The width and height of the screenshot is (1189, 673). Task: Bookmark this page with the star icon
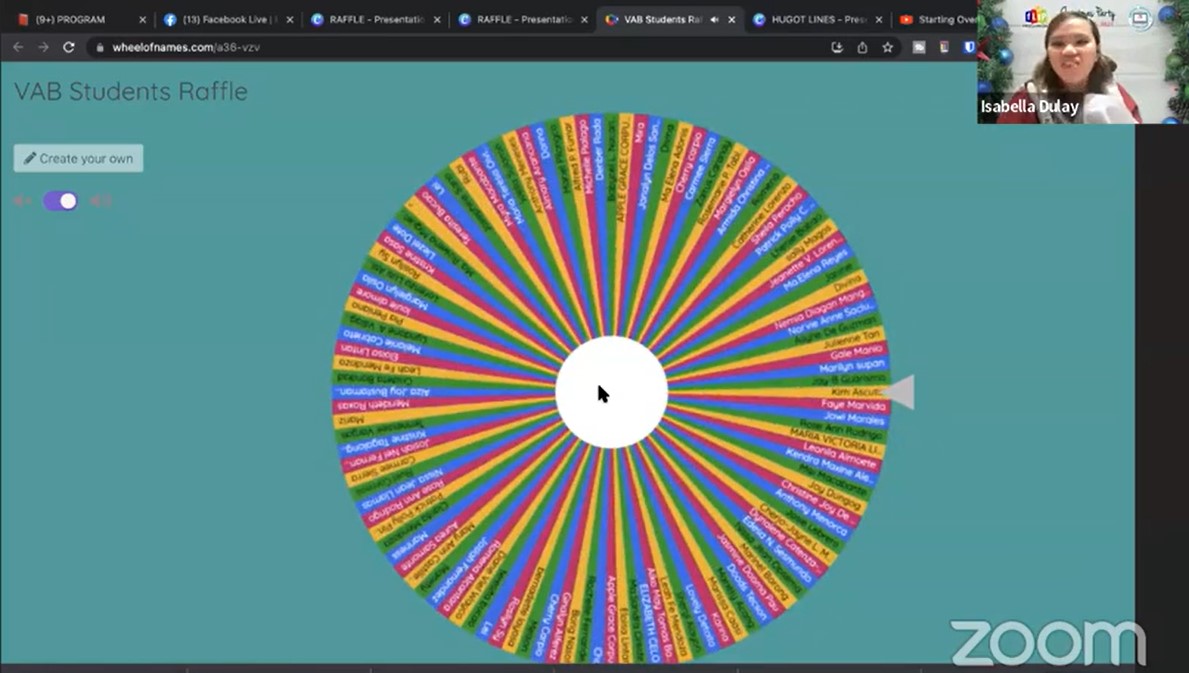pos(887,47)
